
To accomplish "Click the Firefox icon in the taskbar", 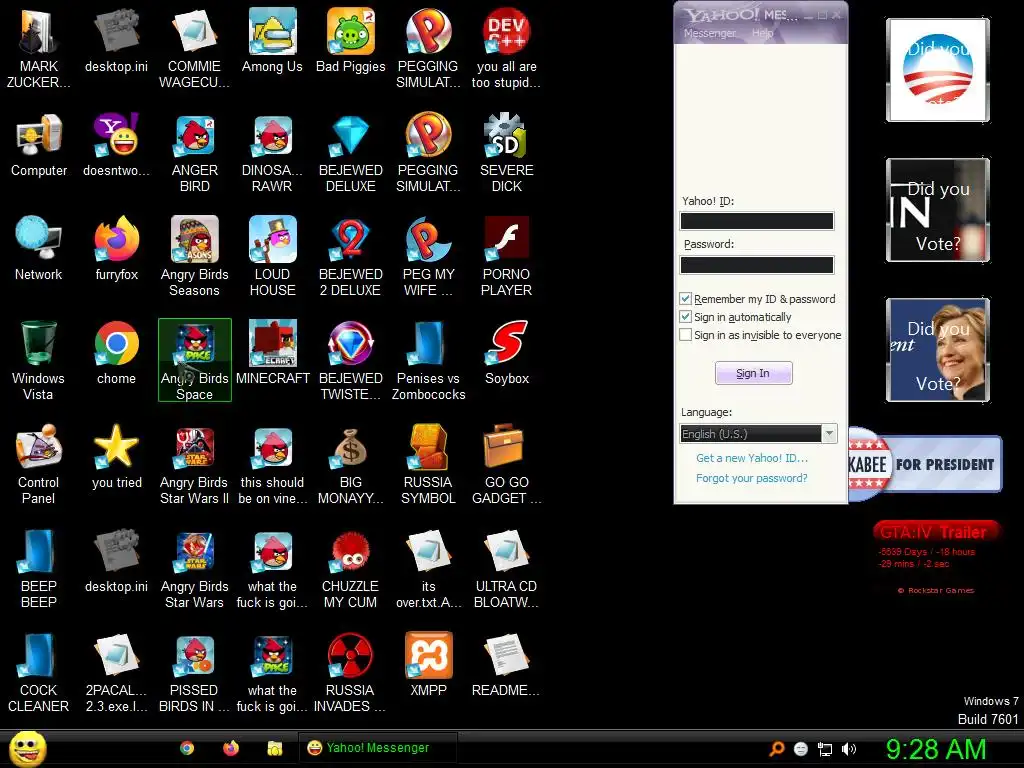I will pos(231,748).
